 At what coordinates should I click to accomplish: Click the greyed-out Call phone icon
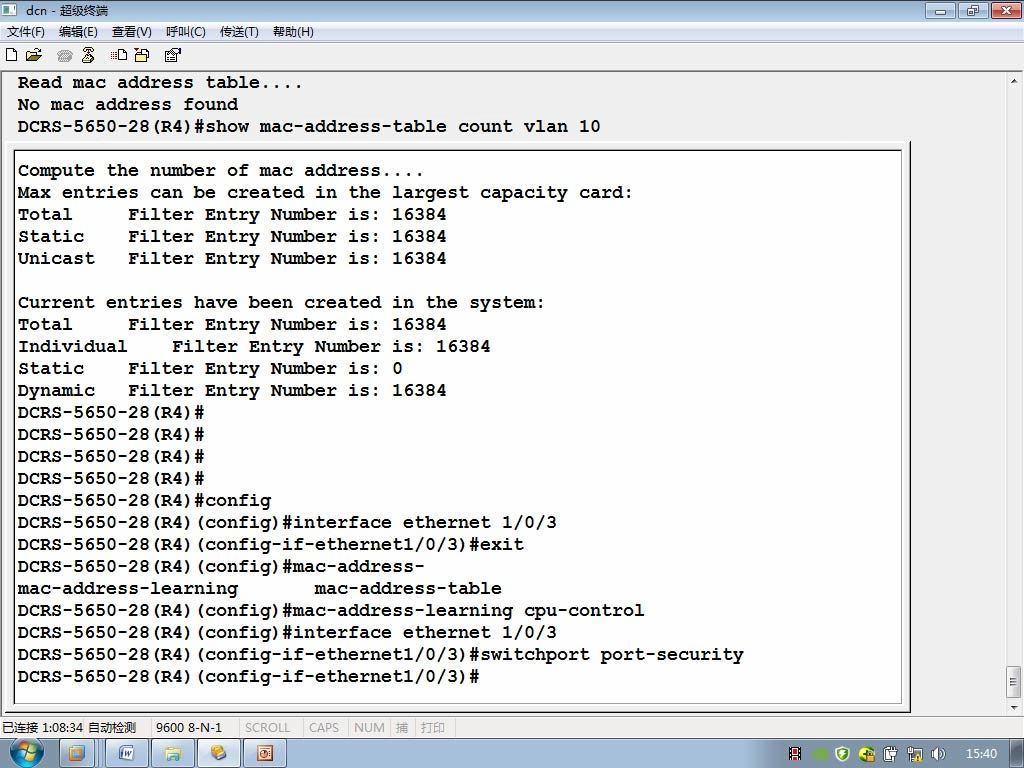click(x=65, y=56)
